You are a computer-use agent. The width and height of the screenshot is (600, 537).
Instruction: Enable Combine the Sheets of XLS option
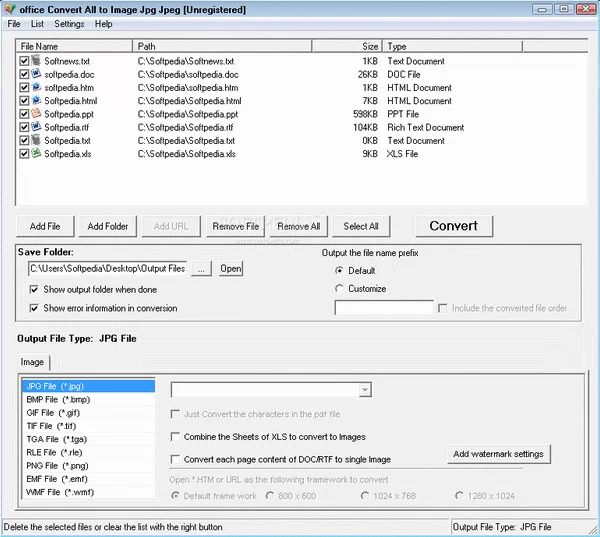175,437
